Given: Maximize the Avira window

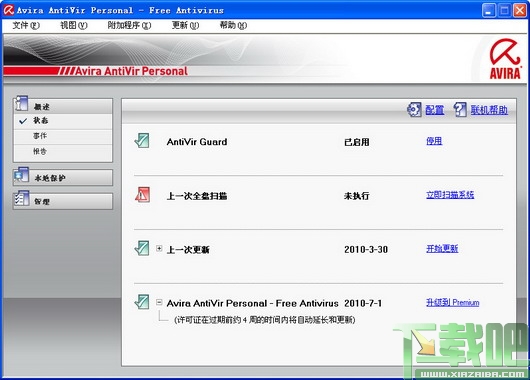Looking at the screenshot, I should pos(504,10).
